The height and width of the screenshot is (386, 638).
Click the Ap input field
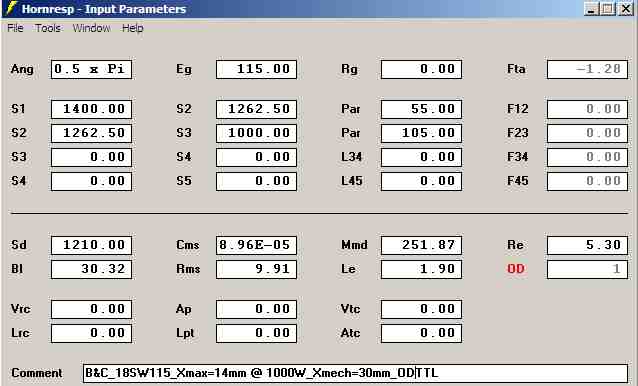257,310
